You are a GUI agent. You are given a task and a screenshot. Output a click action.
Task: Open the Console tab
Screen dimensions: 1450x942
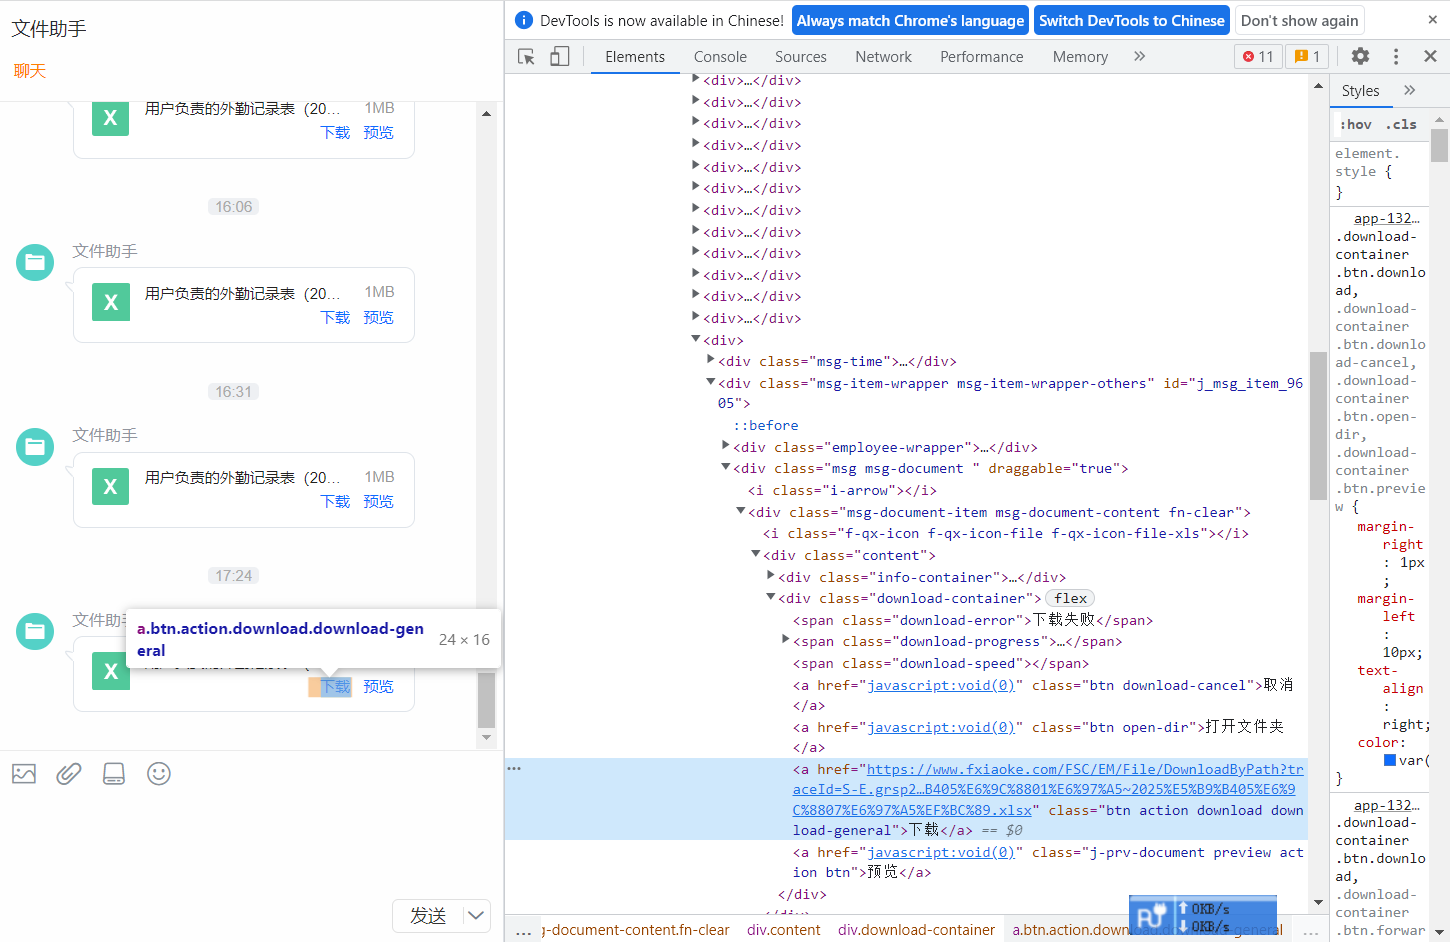[x=720, y=57]
